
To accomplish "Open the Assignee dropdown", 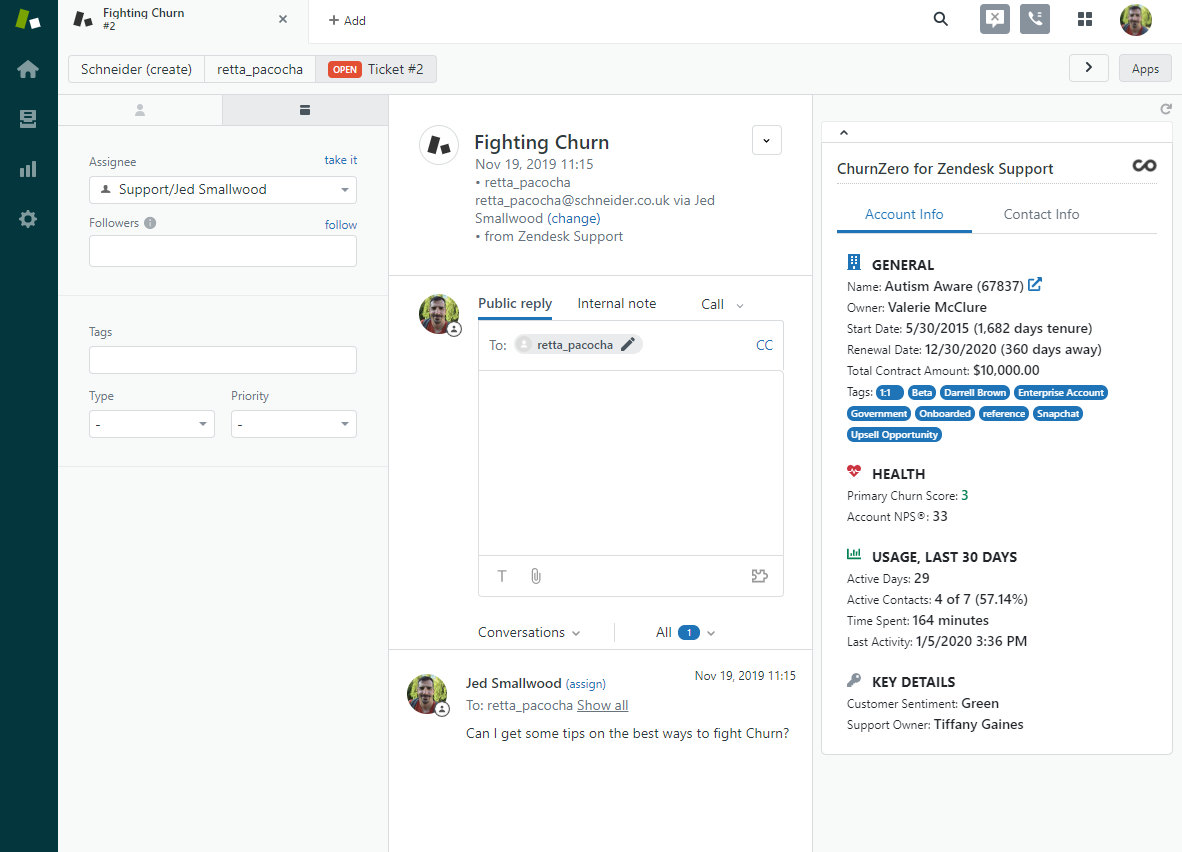I will (222, 190).
